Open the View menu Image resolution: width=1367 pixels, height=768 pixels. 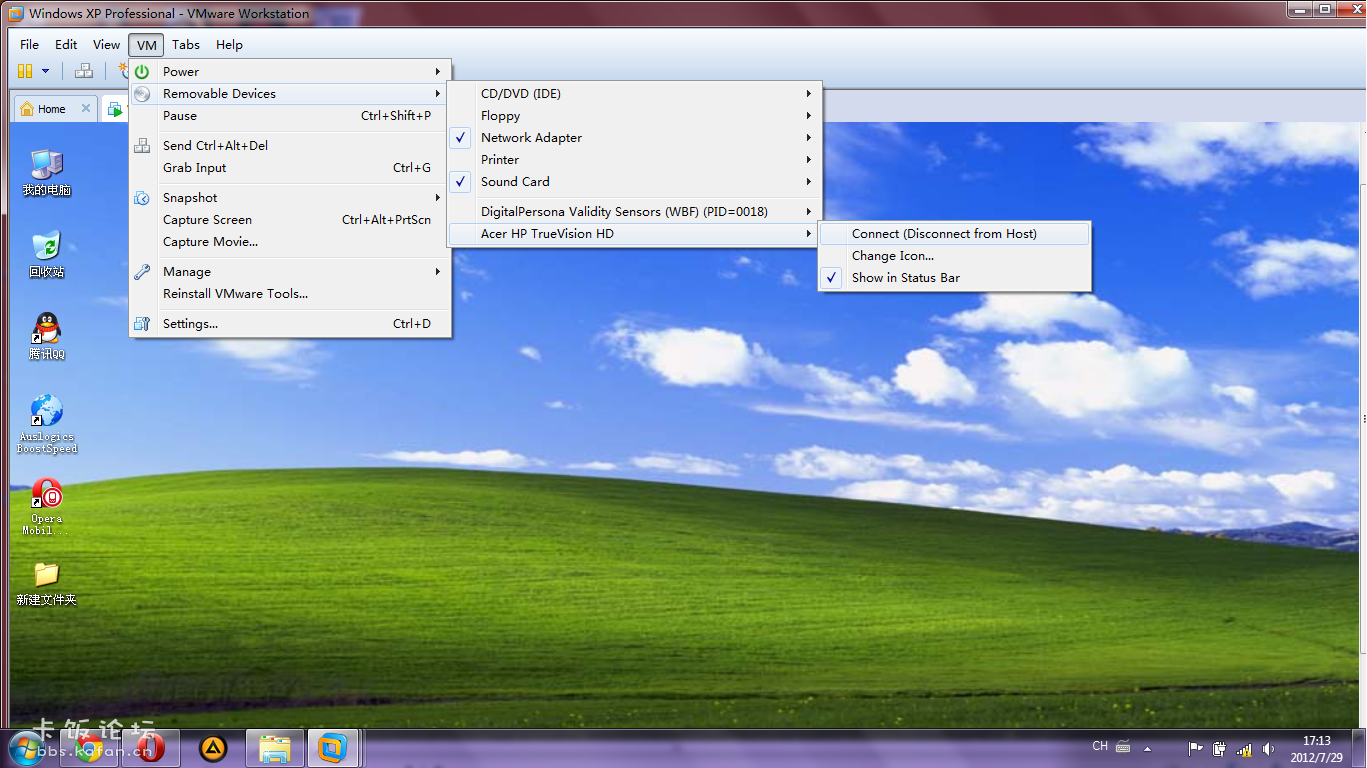point(107,45)
